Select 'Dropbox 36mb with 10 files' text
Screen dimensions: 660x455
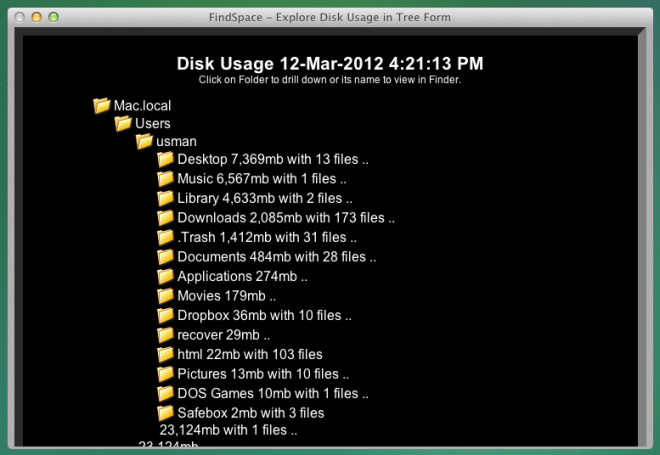click(264, 315)
